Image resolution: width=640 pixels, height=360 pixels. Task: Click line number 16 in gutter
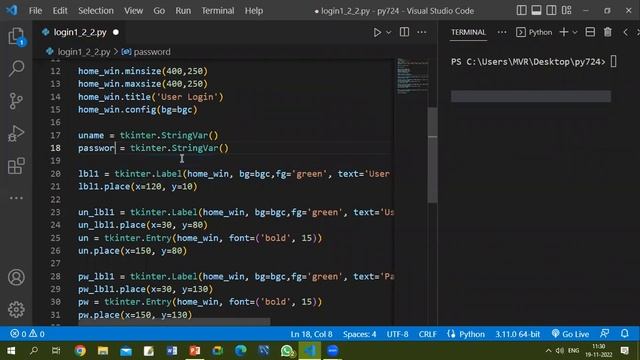(x=55, y=122)
